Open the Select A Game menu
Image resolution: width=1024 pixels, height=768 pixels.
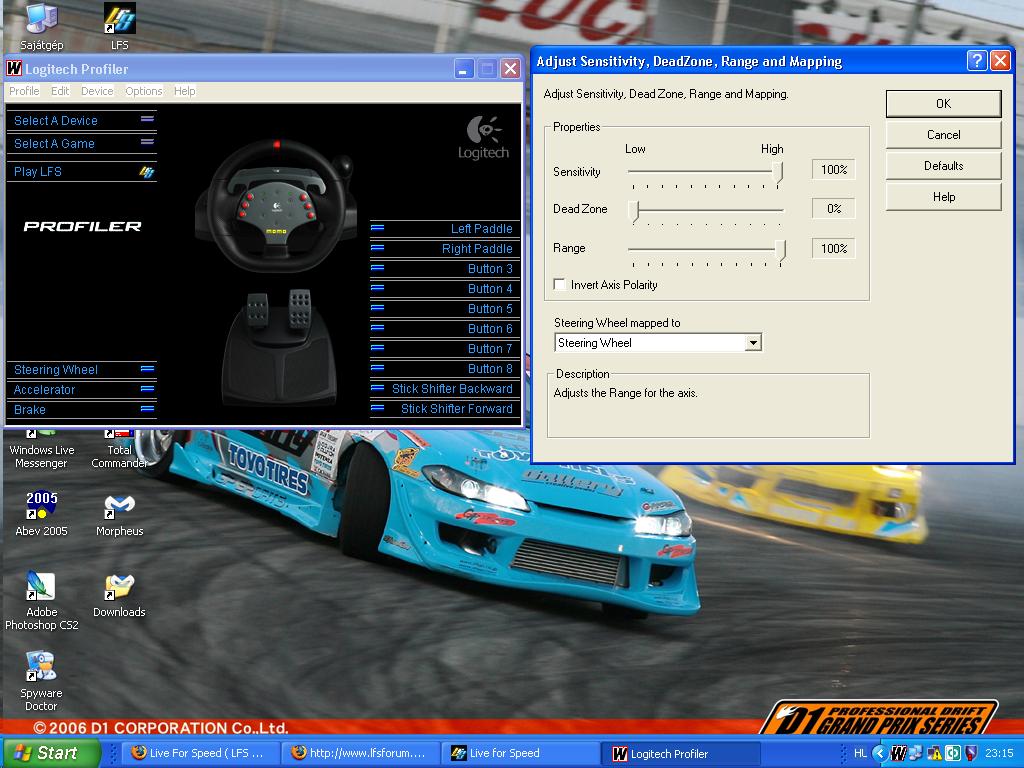(x=82, y=143)
